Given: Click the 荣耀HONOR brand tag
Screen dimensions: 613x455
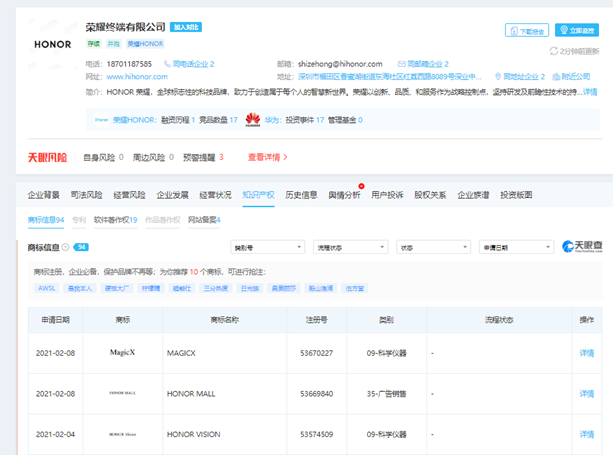Looking at the screenshot, I should [x=145, y=44].
